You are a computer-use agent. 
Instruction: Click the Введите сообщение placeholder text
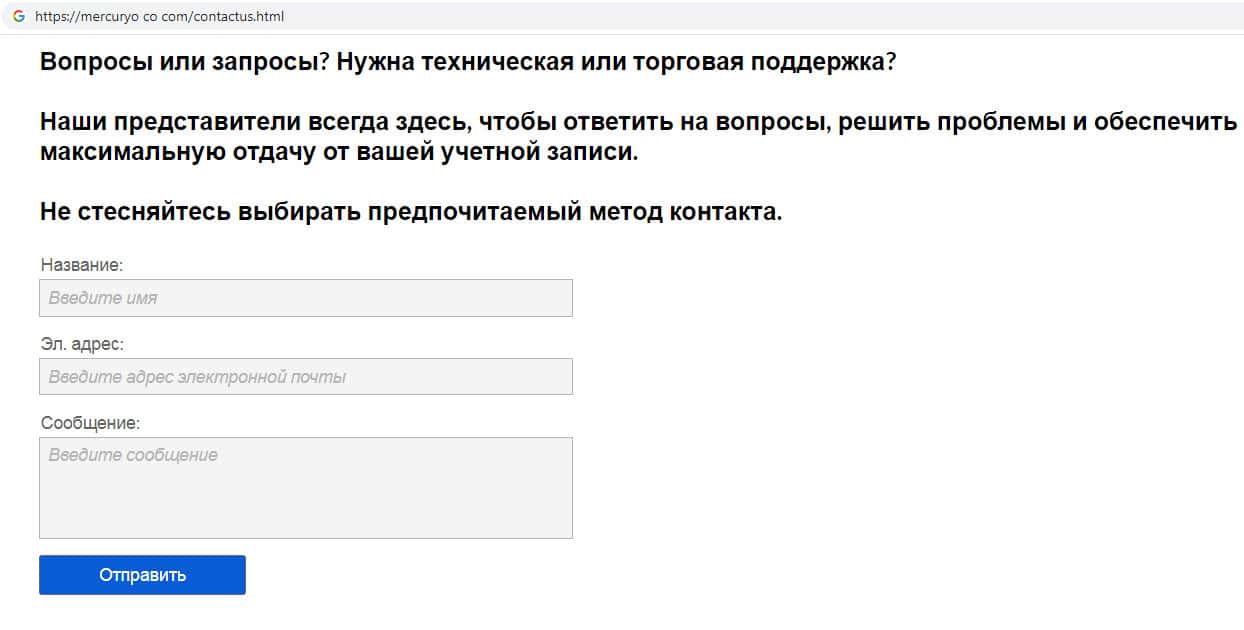click(133, 455)
